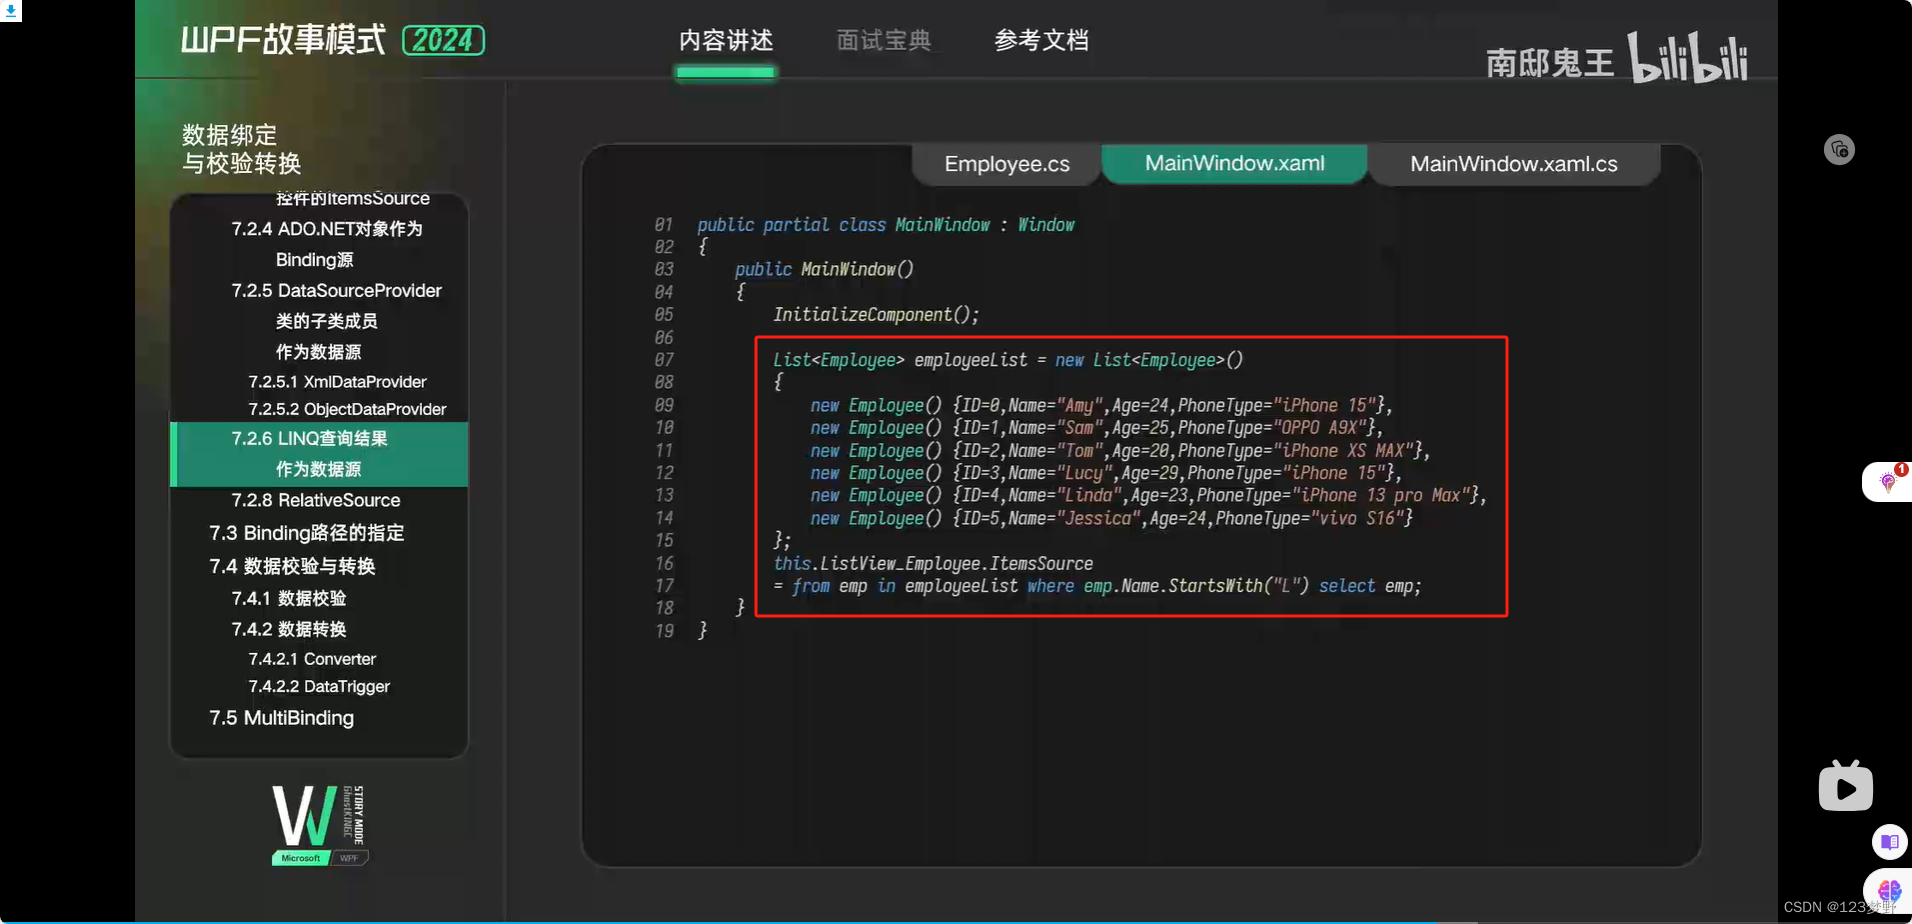Select the Employee.cs code tab

(1007, 164)
